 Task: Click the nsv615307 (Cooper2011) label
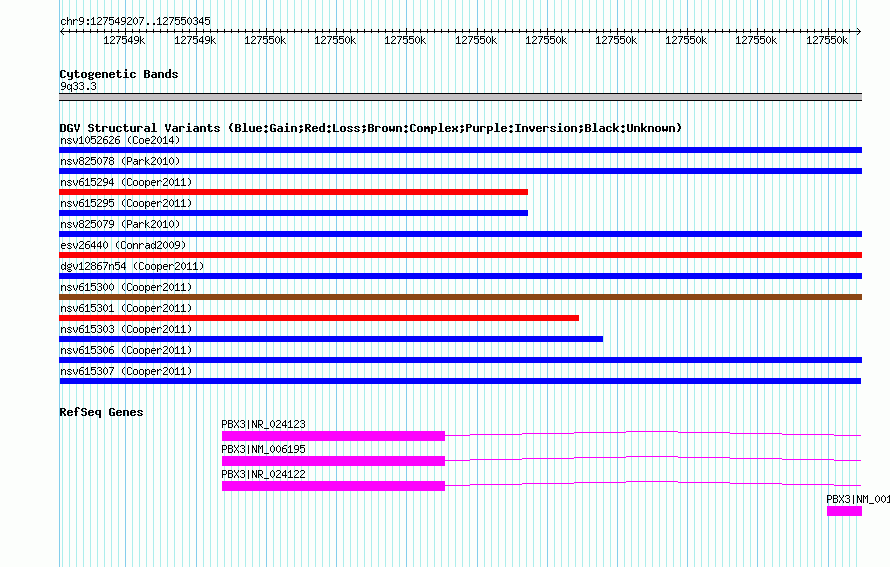[x=126, y=371]
